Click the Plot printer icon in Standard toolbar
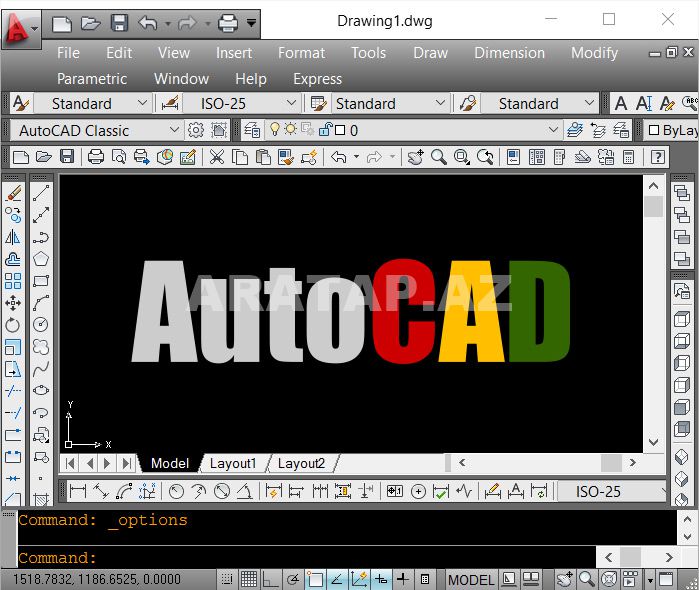This screenshot has width=699, height=590. [95, 157]
